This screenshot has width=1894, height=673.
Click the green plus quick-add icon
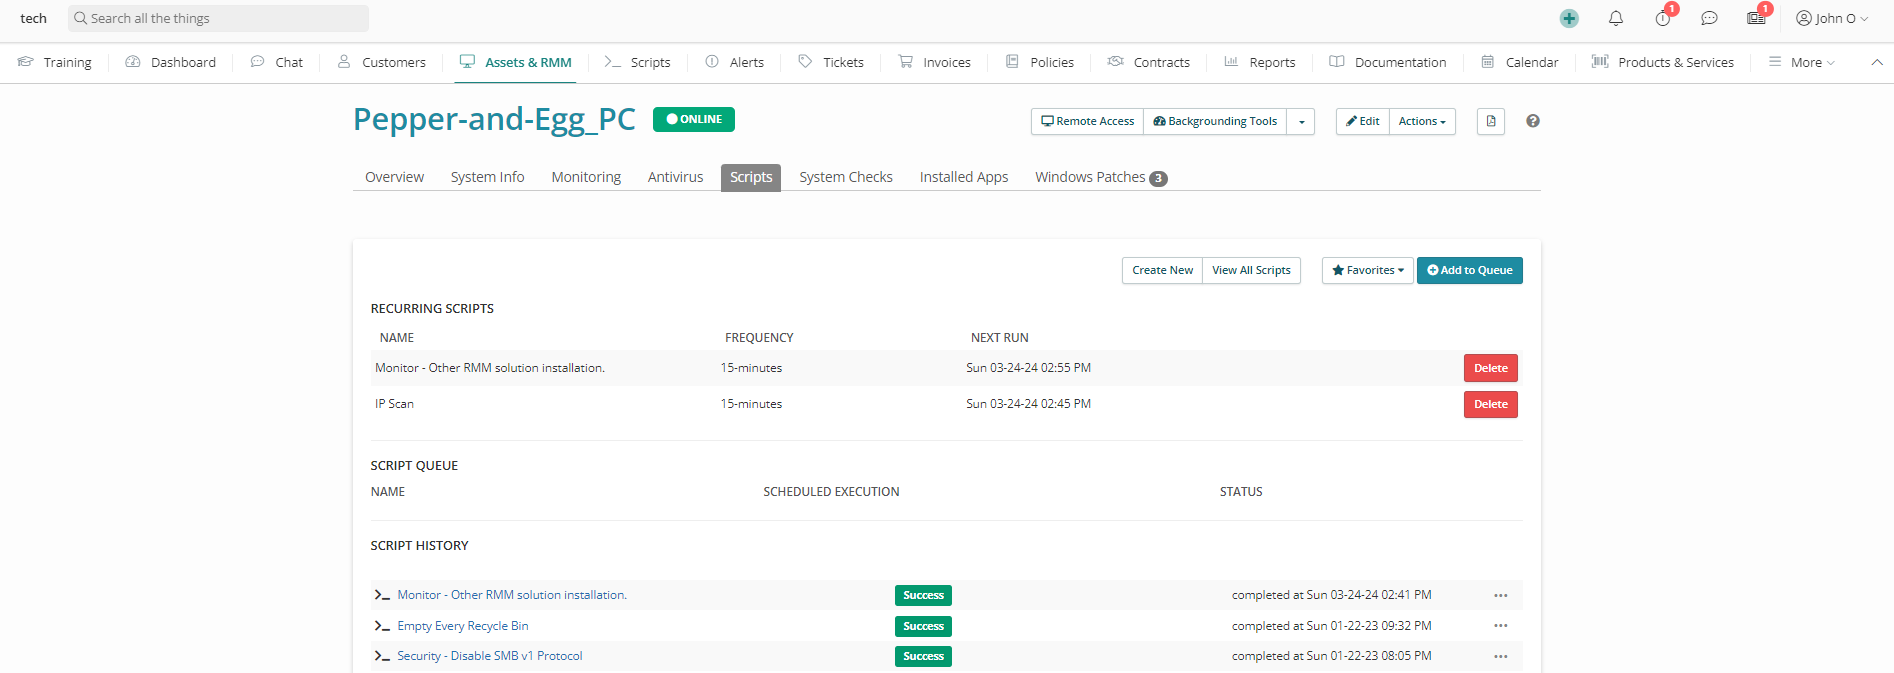pos(1569,19)
